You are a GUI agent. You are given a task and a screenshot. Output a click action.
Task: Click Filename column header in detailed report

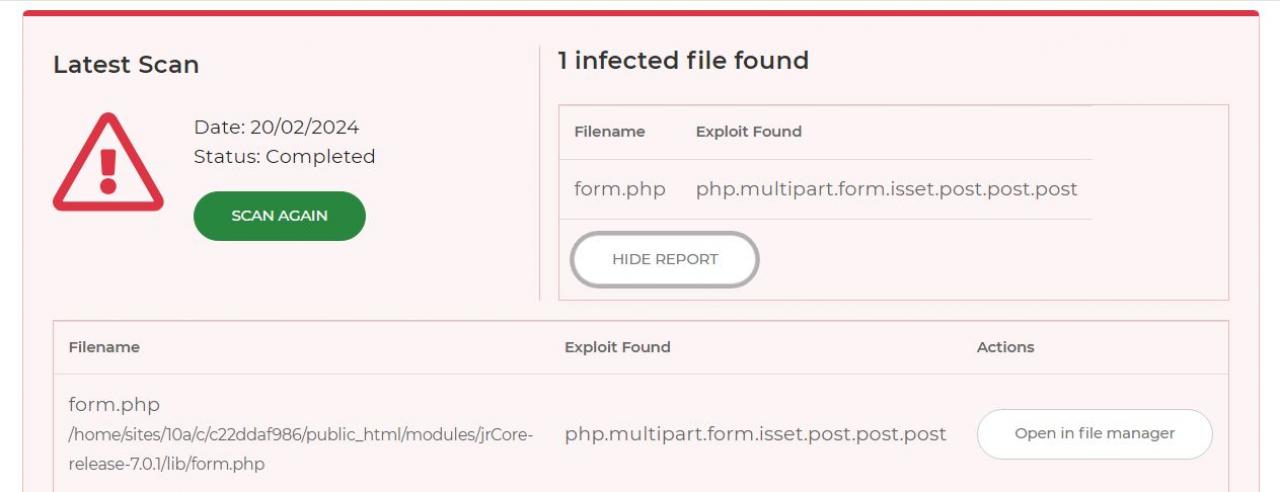(x=104, y=348)
